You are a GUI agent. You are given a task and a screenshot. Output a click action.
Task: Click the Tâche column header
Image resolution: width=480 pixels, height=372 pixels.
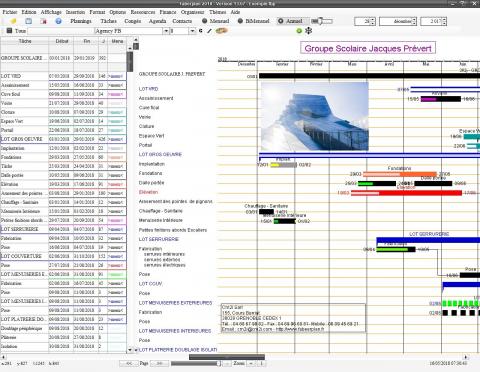point(25,41)
